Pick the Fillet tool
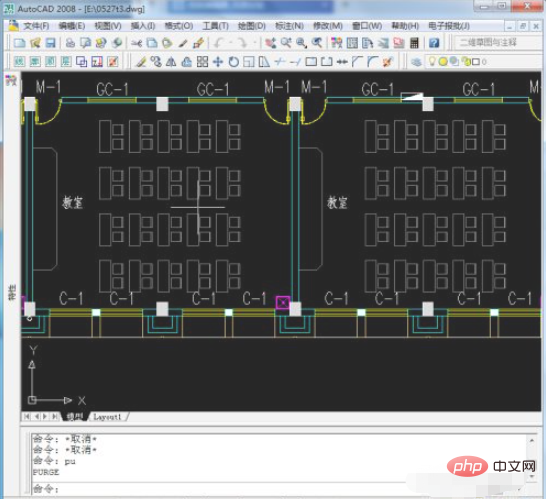 click(x=373, y=62)
